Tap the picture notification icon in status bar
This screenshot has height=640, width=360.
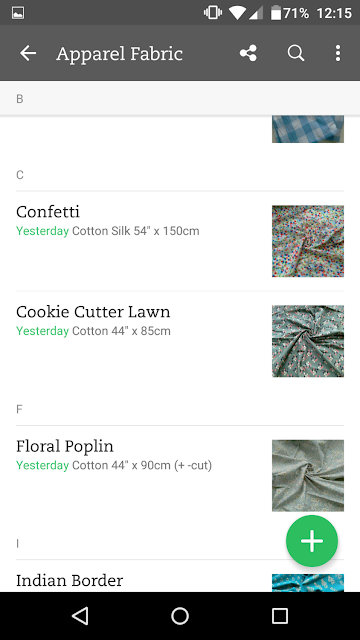(x=18, y=13)
